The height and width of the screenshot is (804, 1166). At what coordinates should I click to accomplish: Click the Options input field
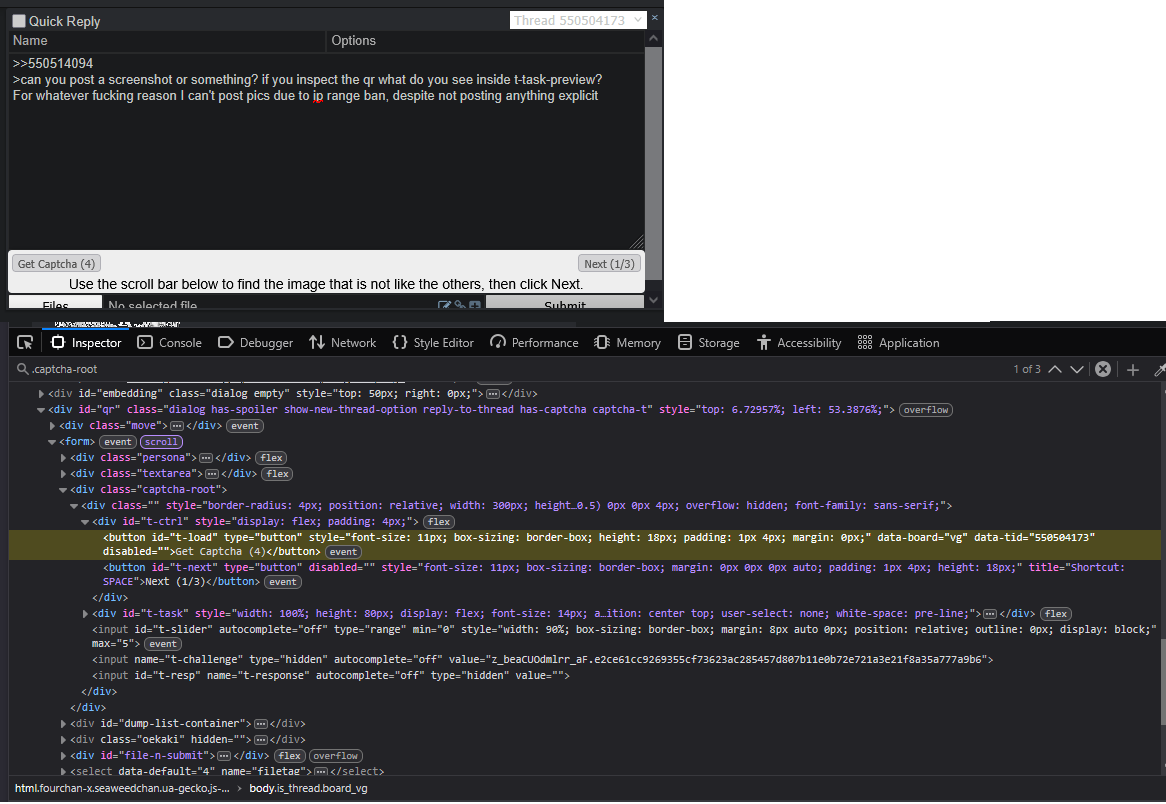[x=485, y=41]
